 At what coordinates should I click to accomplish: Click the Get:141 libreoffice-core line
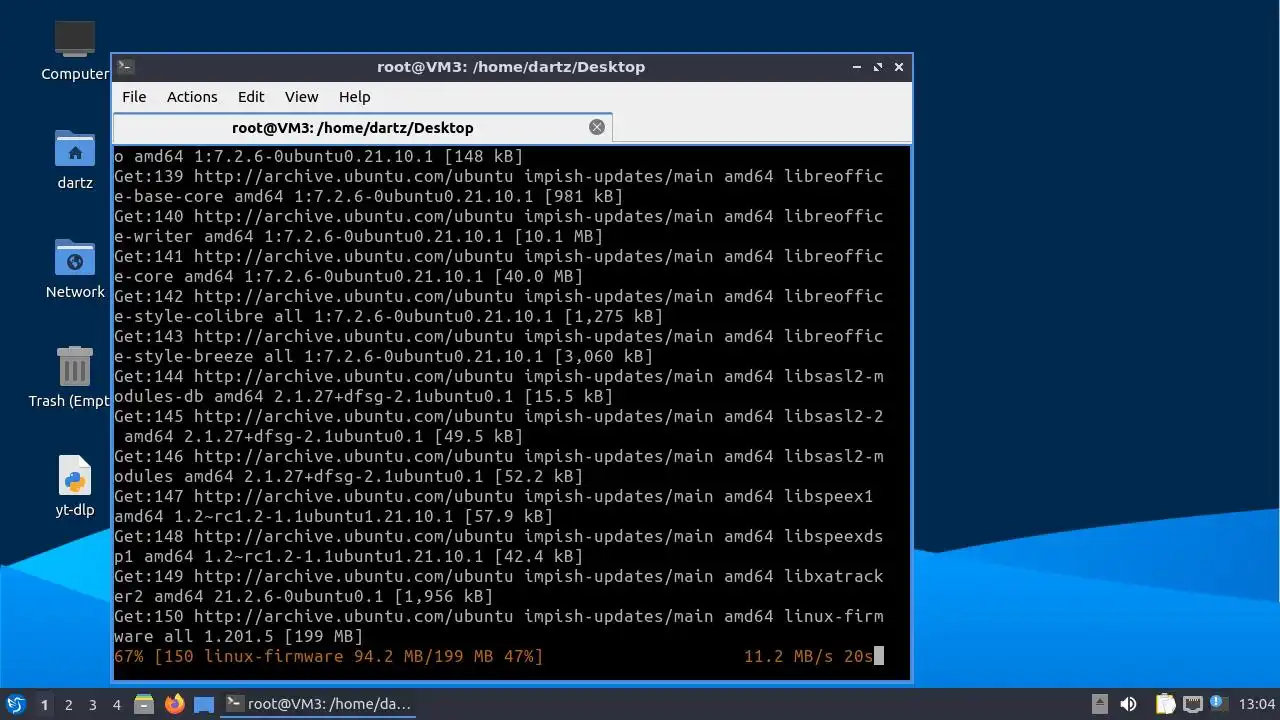click(x=499, y=266)
